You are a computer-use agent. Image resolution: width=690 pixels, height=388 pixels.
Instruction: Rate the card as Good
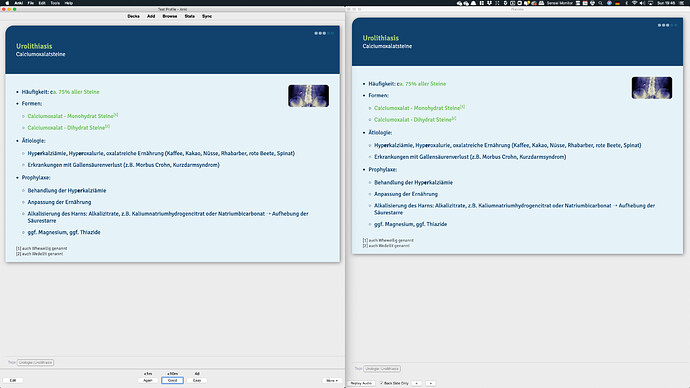(172, 381)
